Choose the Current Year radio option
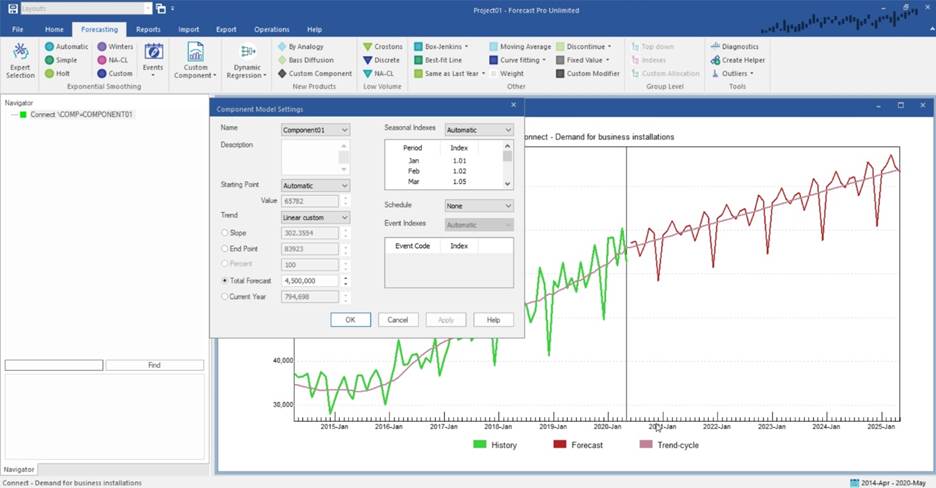The width and height of the screenshot is (936, 488). point(224,297)
